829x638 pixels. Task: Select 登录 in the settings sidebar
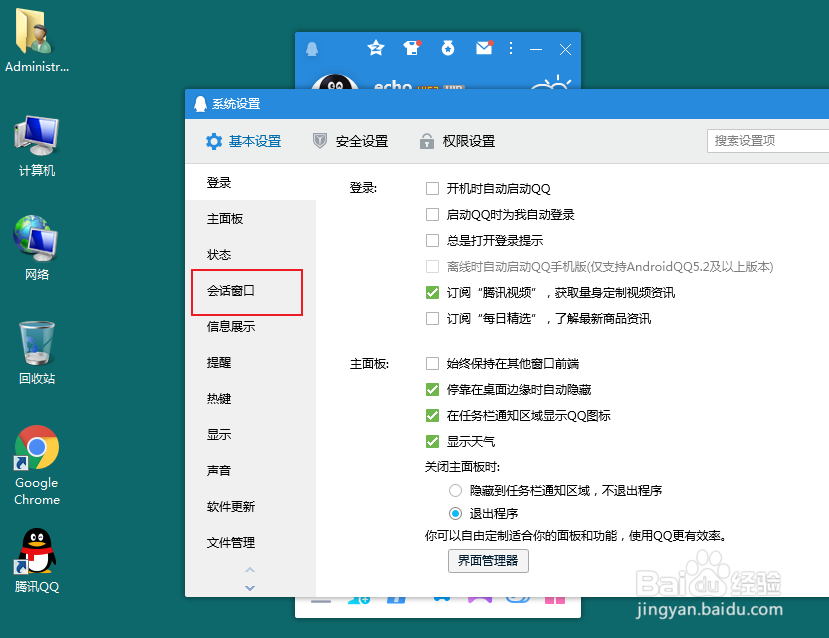(251, 183)
